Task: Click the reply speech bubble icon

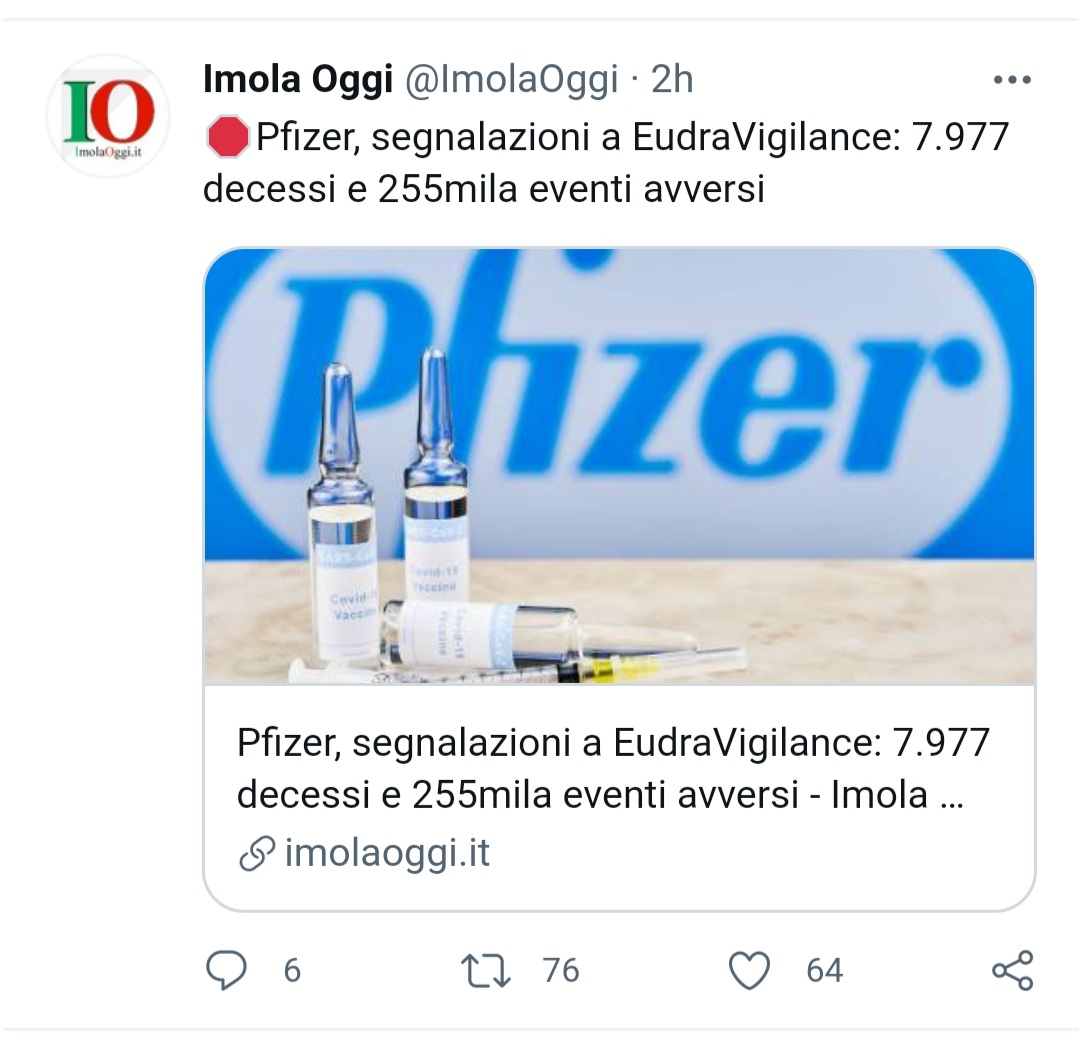Action: 226,970
